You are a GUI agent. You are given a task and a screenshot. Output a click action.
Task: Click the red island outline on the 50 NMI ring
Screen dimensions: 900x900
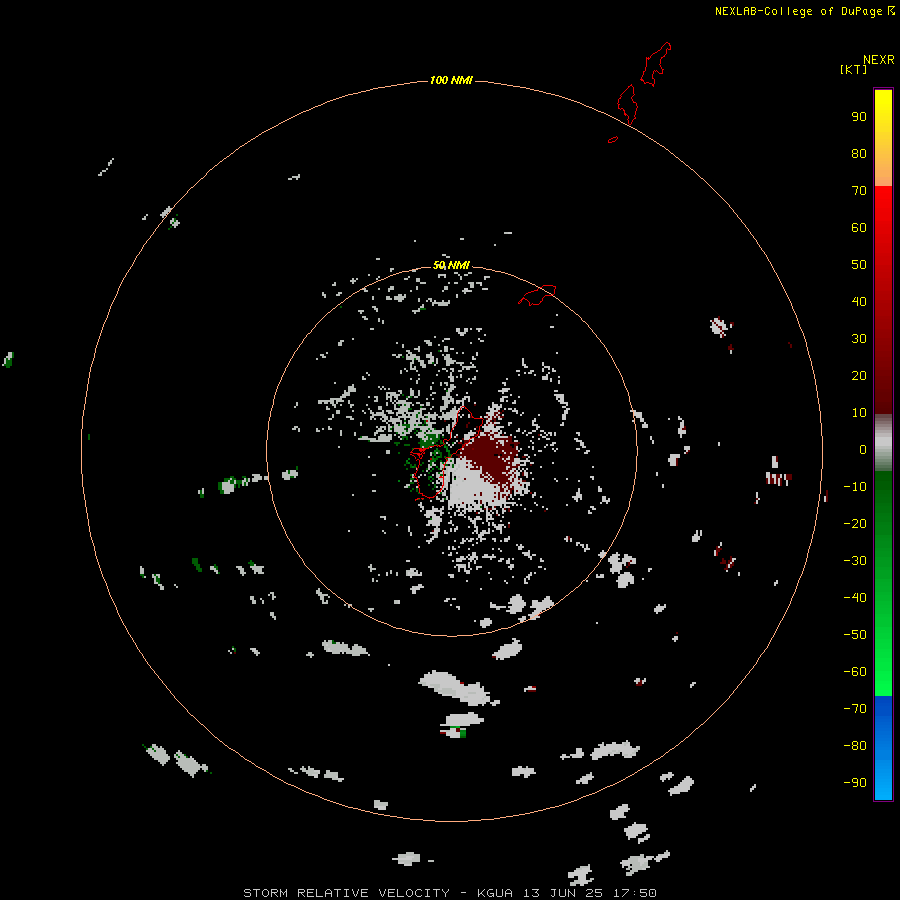click(537, 295)
